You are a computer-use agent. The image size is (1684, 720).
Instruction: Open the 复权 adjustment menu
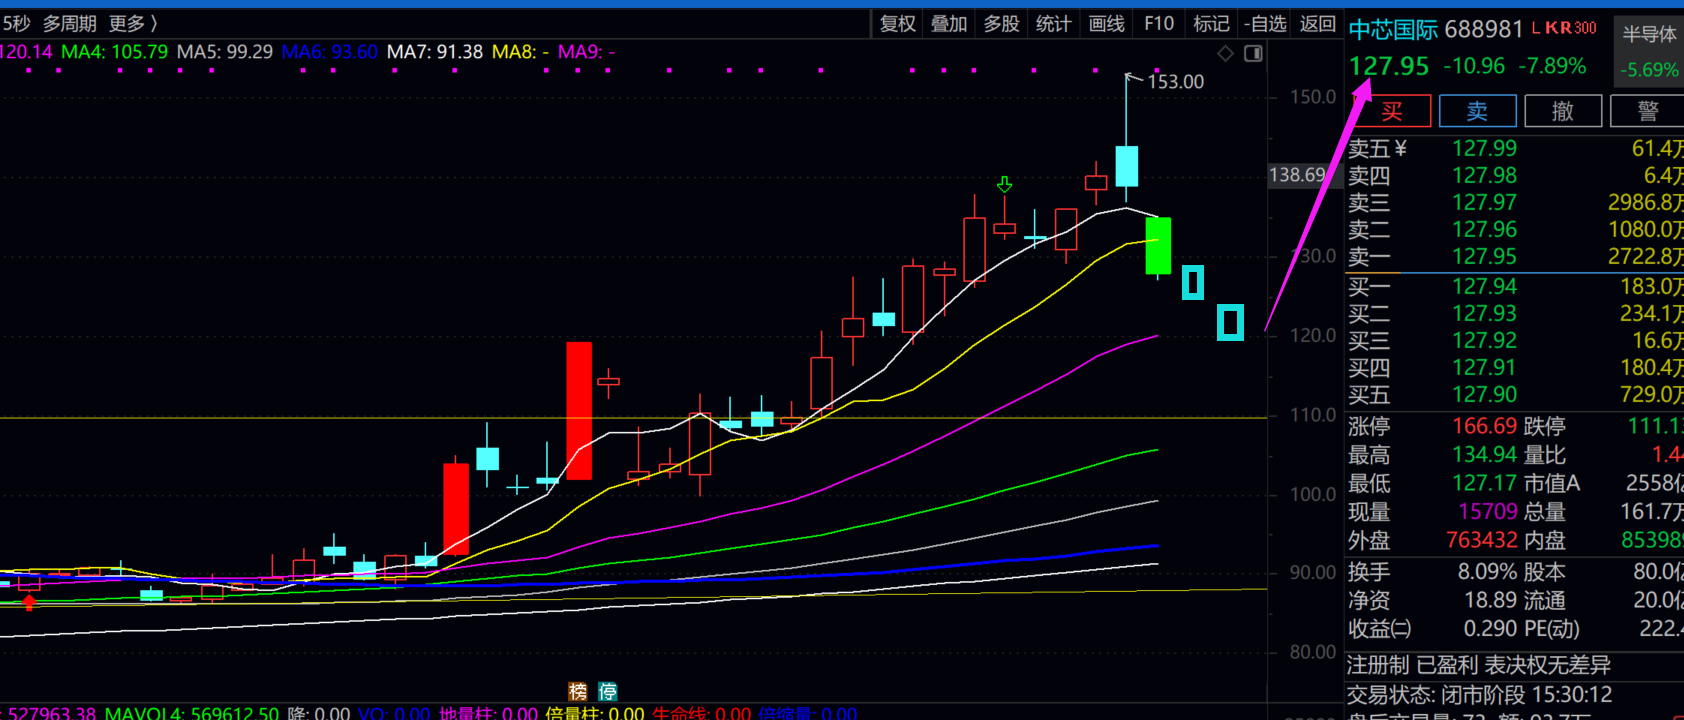897,23
